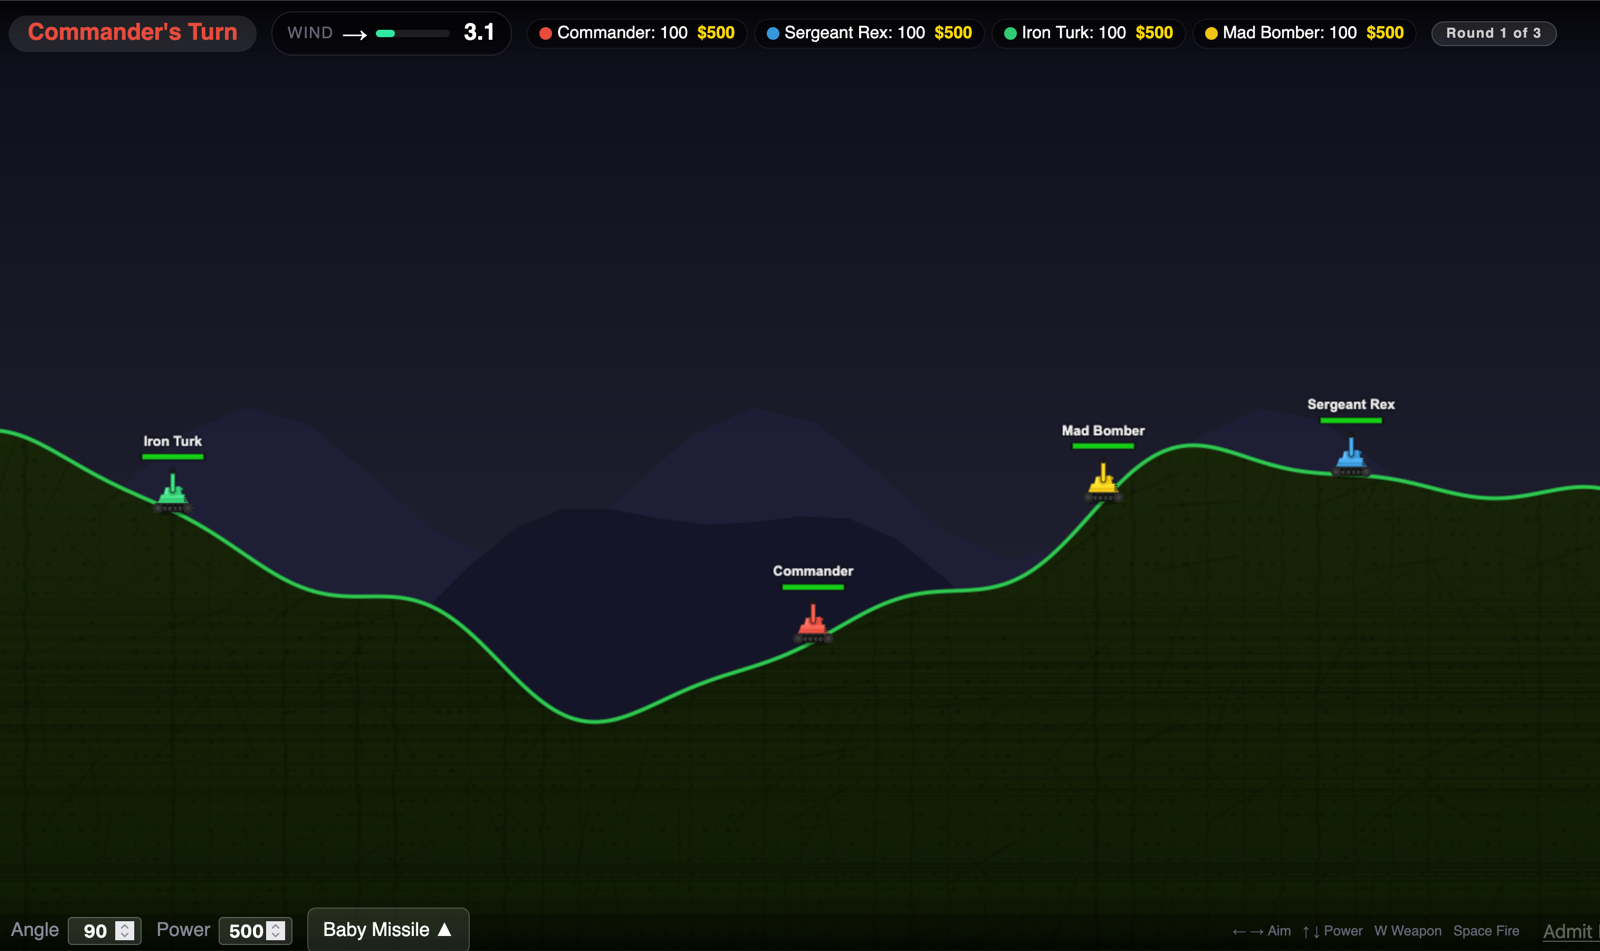The image size is (1600, 951).
Task: Select Iron Turk score chip
Action: pyautogui.click(x=1088, y=33)
